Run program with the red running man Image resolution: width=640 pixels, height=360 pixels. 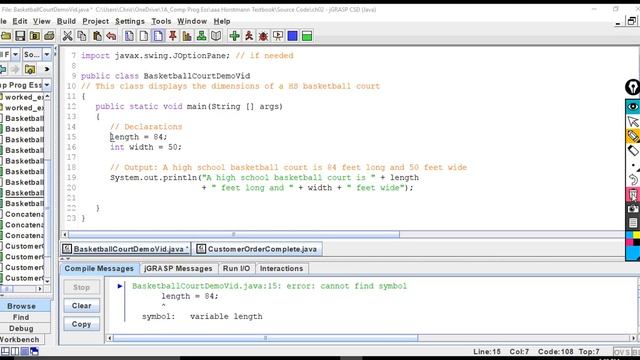click(249, 36)
